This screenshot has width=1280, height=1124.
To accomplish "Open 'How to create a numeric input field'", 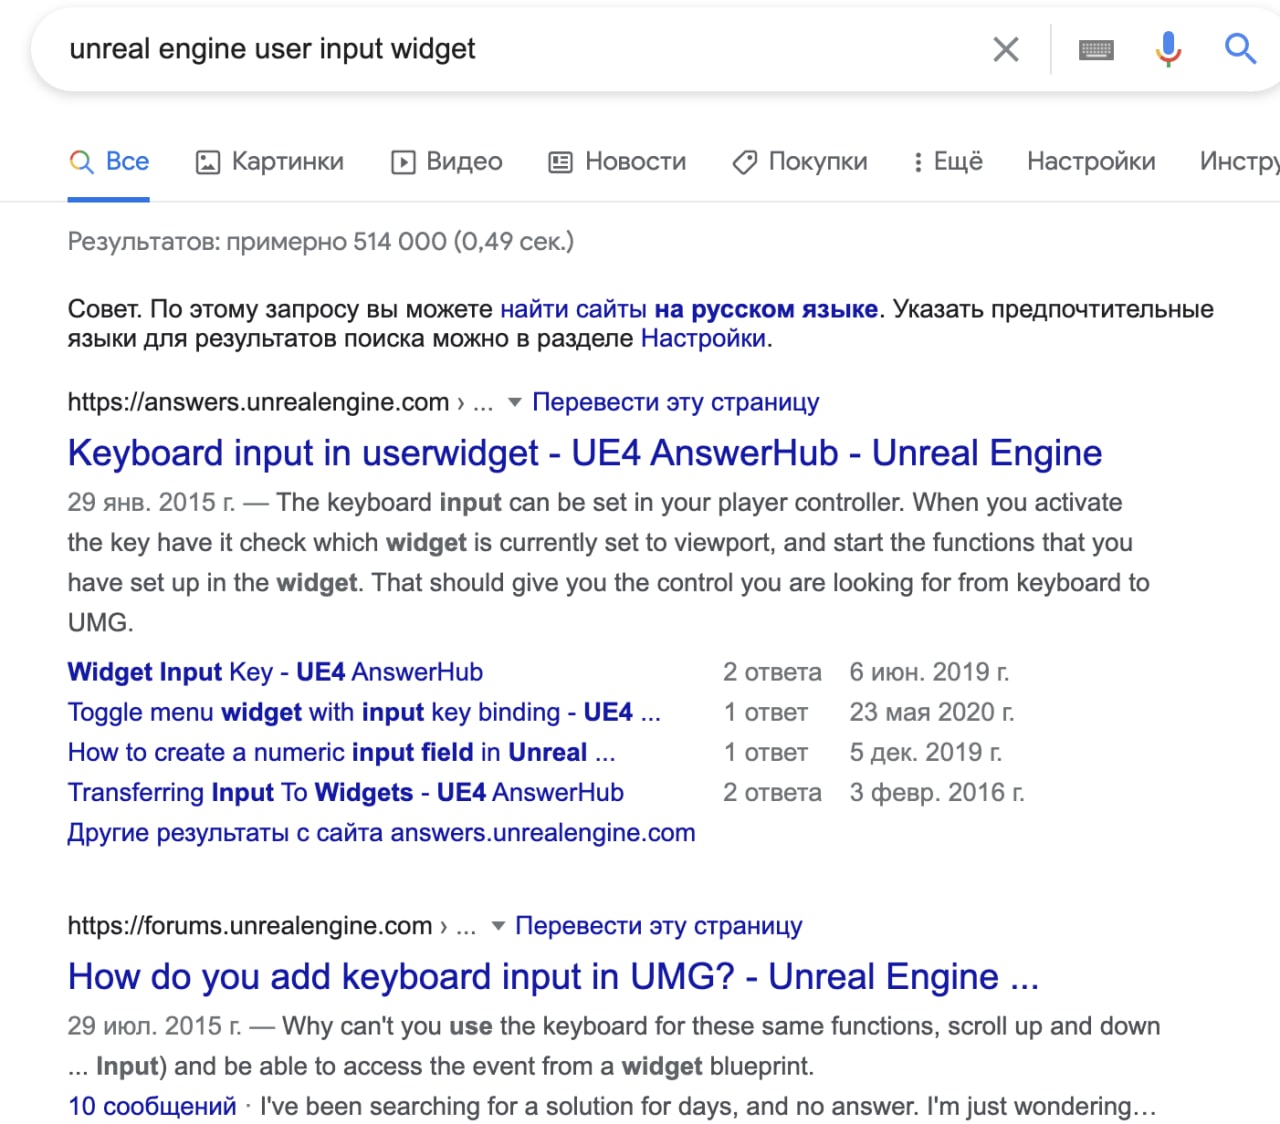I will [341, 752].
